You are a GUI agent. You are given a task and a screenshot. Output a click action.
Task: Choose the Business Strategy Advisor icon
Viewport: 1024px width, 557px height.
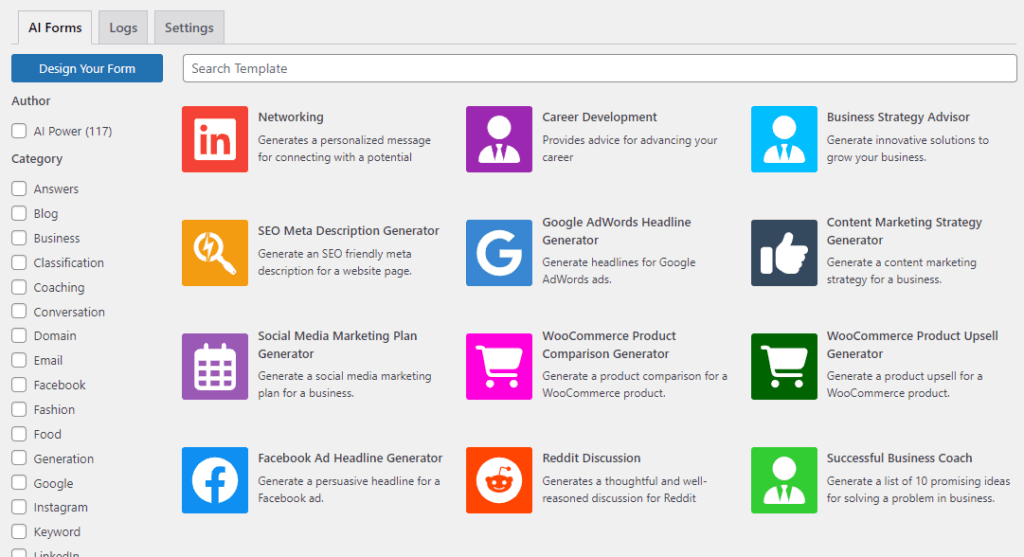[x=784, y=139]
